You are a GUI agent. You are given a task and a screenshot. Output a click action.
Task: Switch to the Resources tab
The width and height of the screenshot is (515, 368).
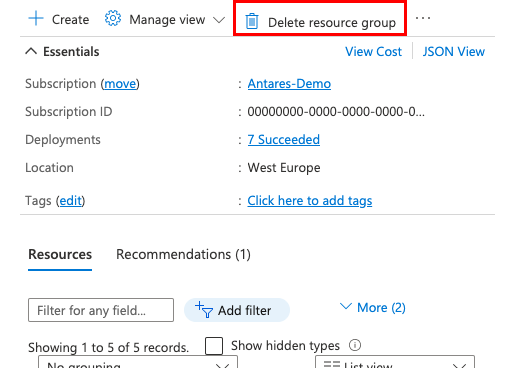pyautogui.click(x=60, y=254)
